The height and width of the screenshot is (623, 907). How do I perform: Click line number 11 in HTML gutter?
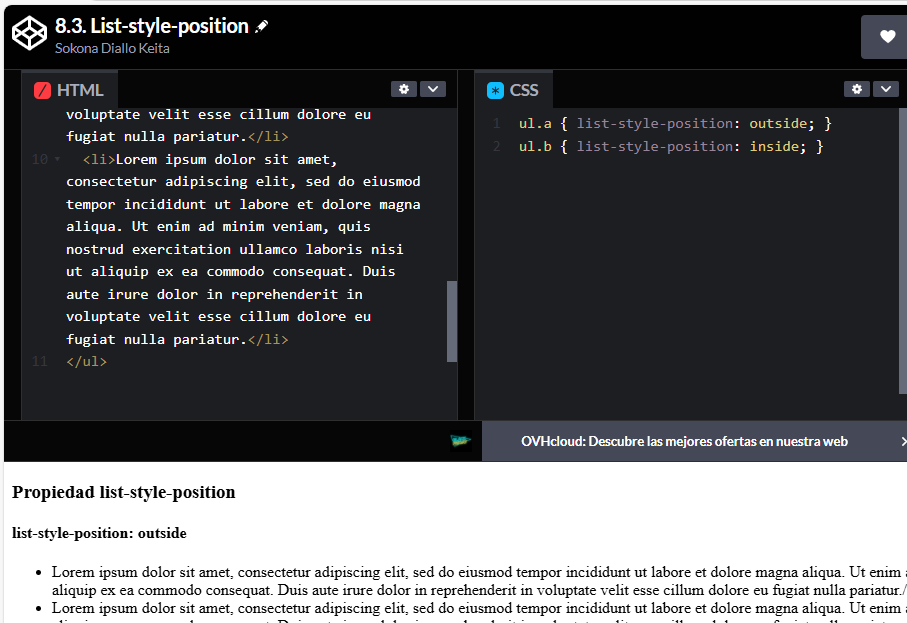coord(39,362)
